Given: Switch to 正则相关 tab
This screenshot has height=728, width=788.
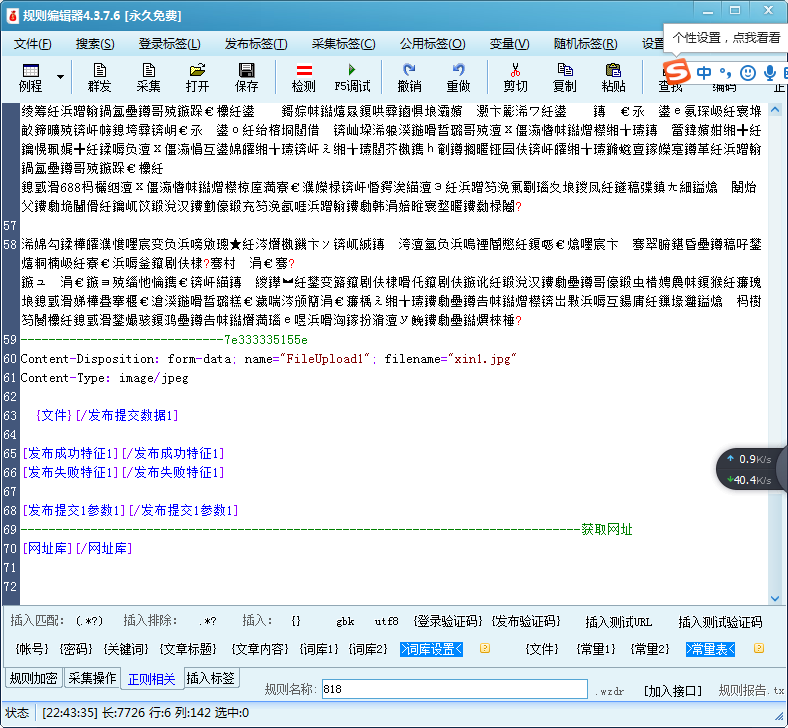Looking at the screenshot, I should (151, 679).
